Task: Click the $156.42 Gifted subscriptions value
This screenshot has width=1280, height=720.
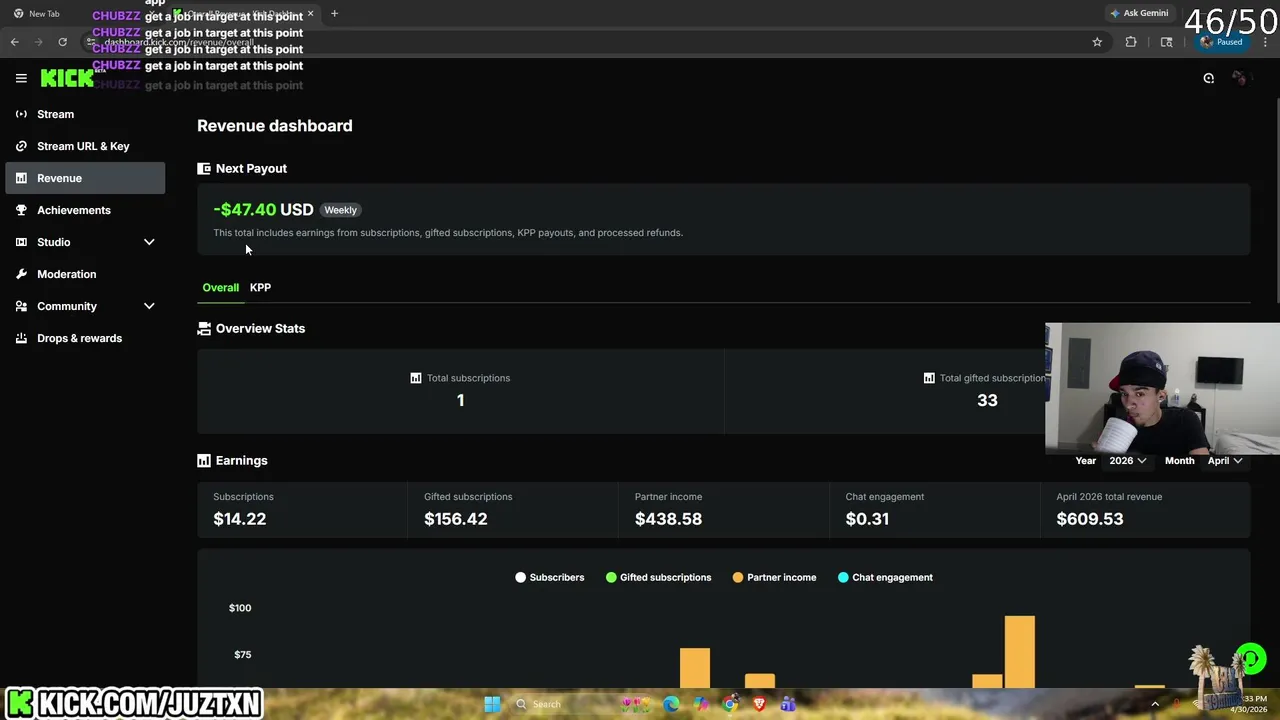Action: point(455,519)
